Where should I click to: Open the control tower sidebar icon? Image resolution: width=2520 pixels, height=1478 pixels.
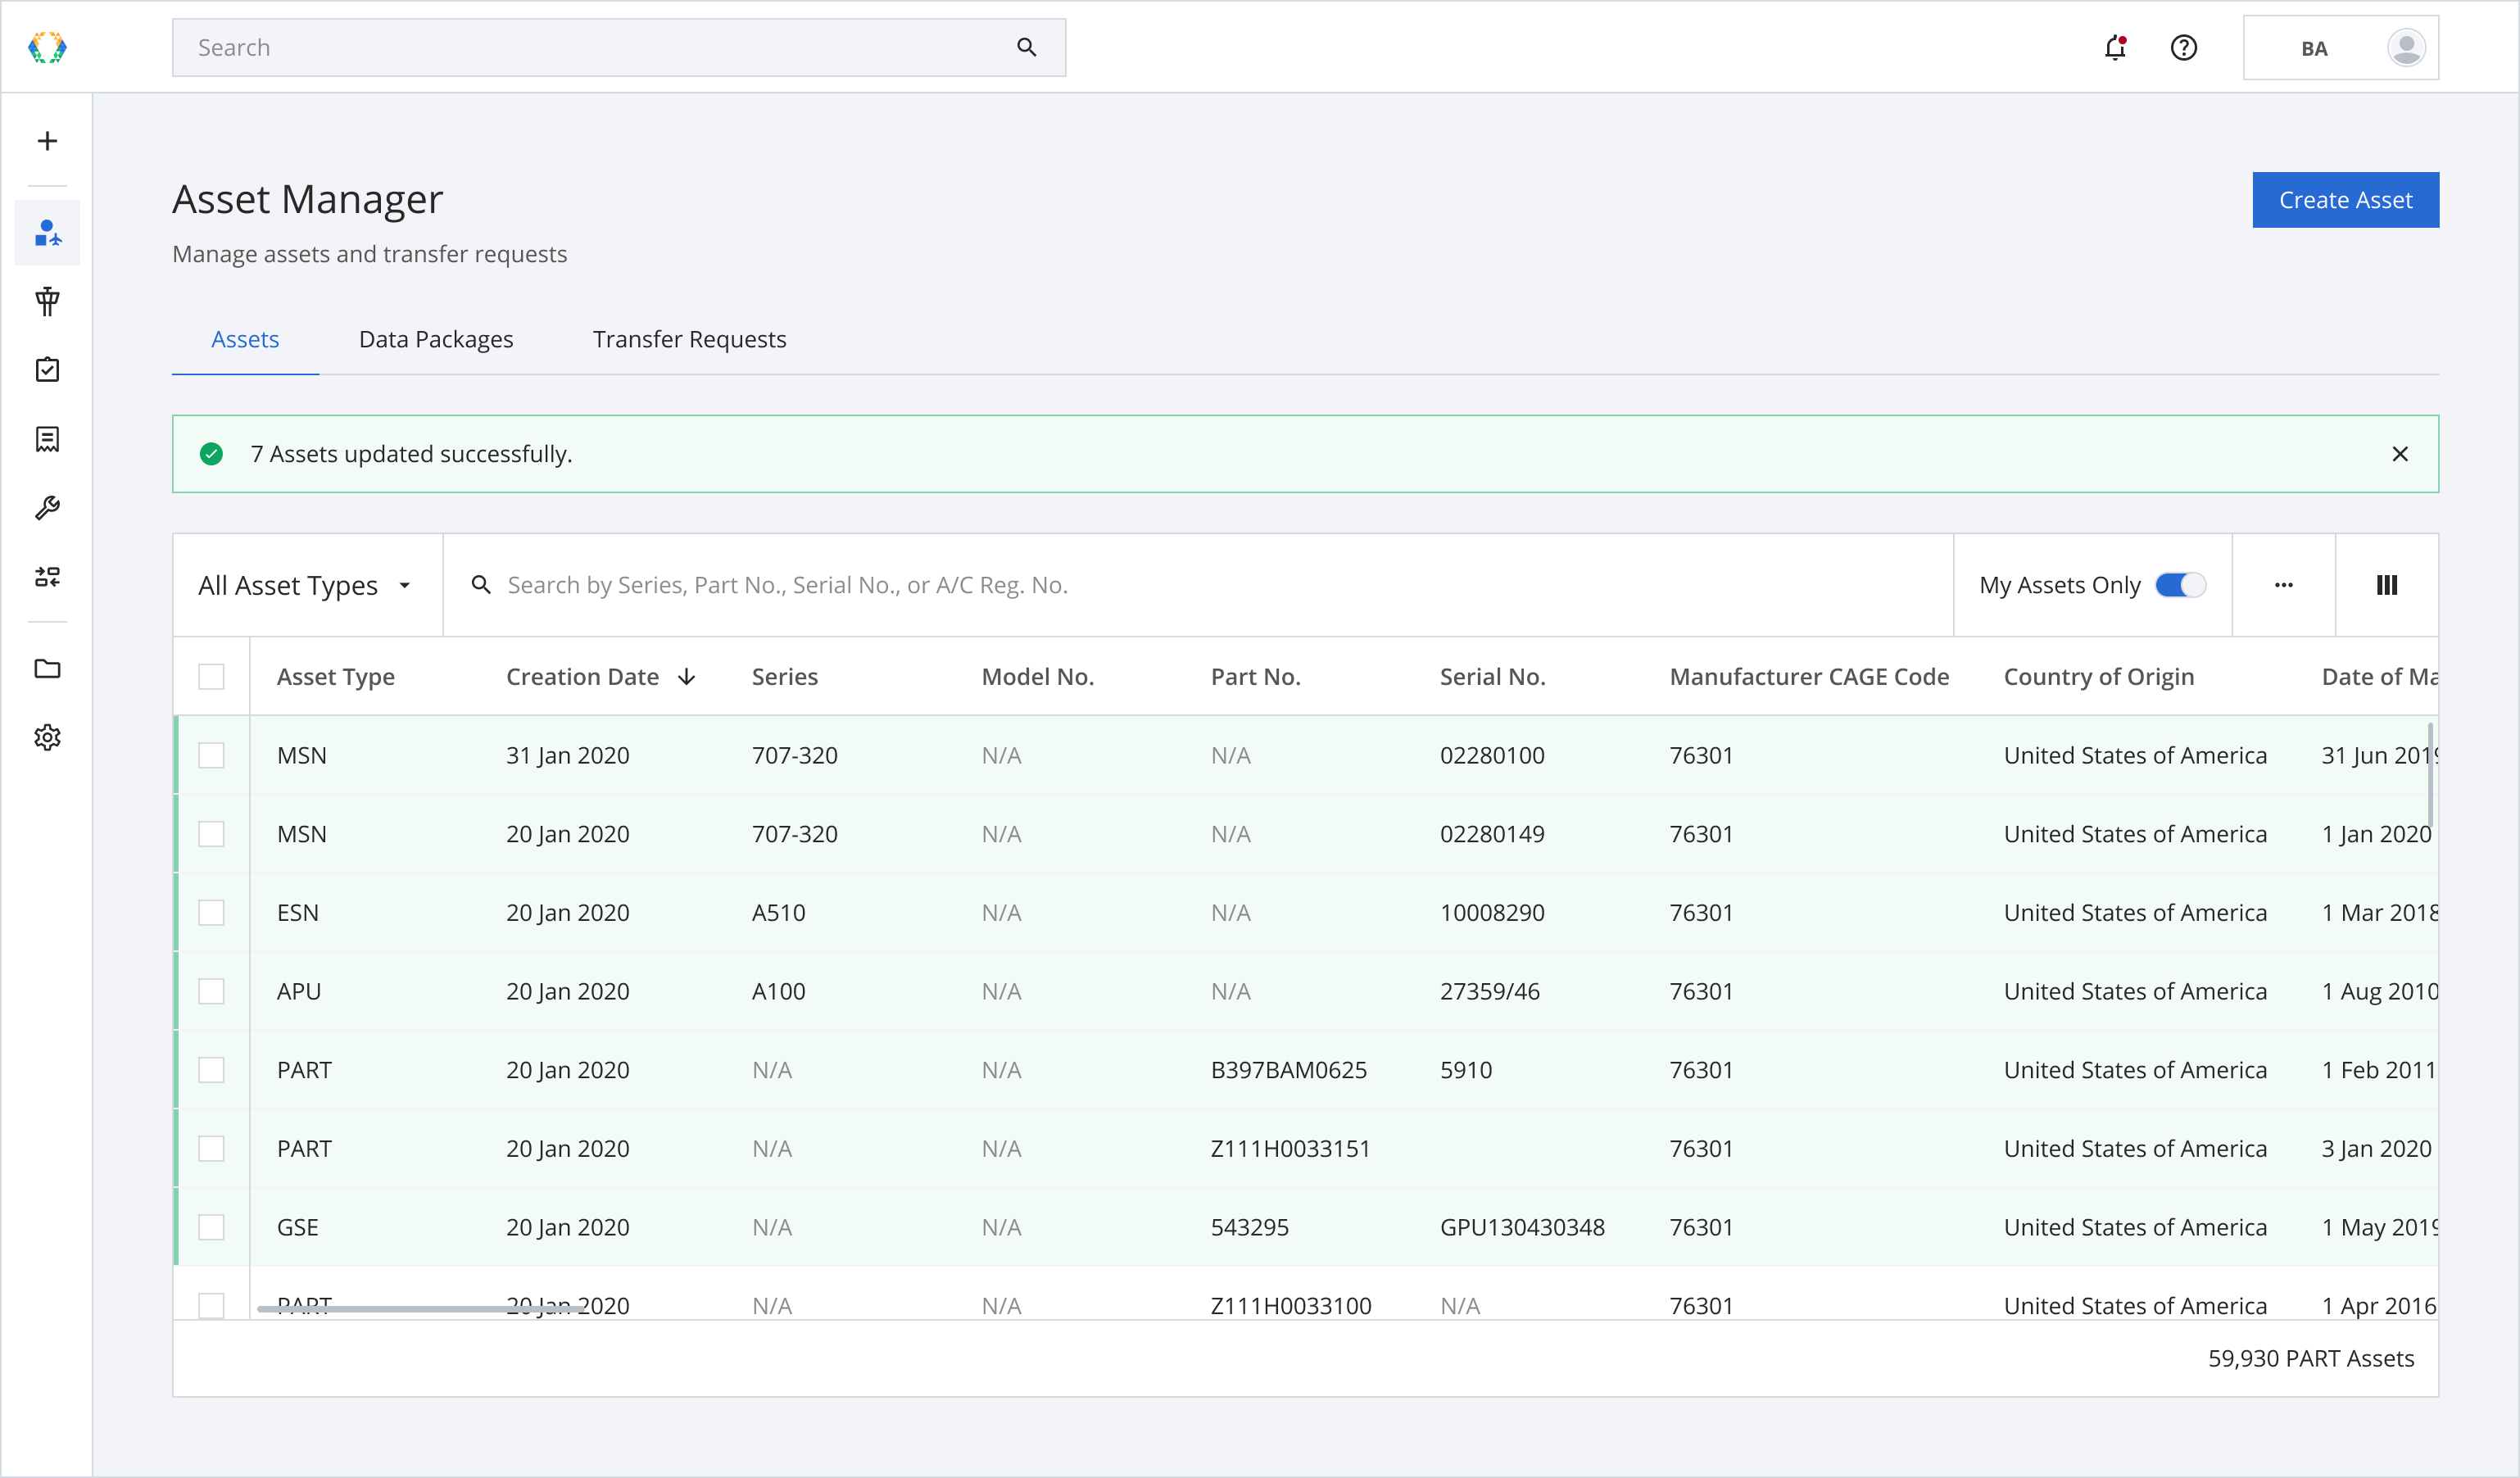pos(47,301)
